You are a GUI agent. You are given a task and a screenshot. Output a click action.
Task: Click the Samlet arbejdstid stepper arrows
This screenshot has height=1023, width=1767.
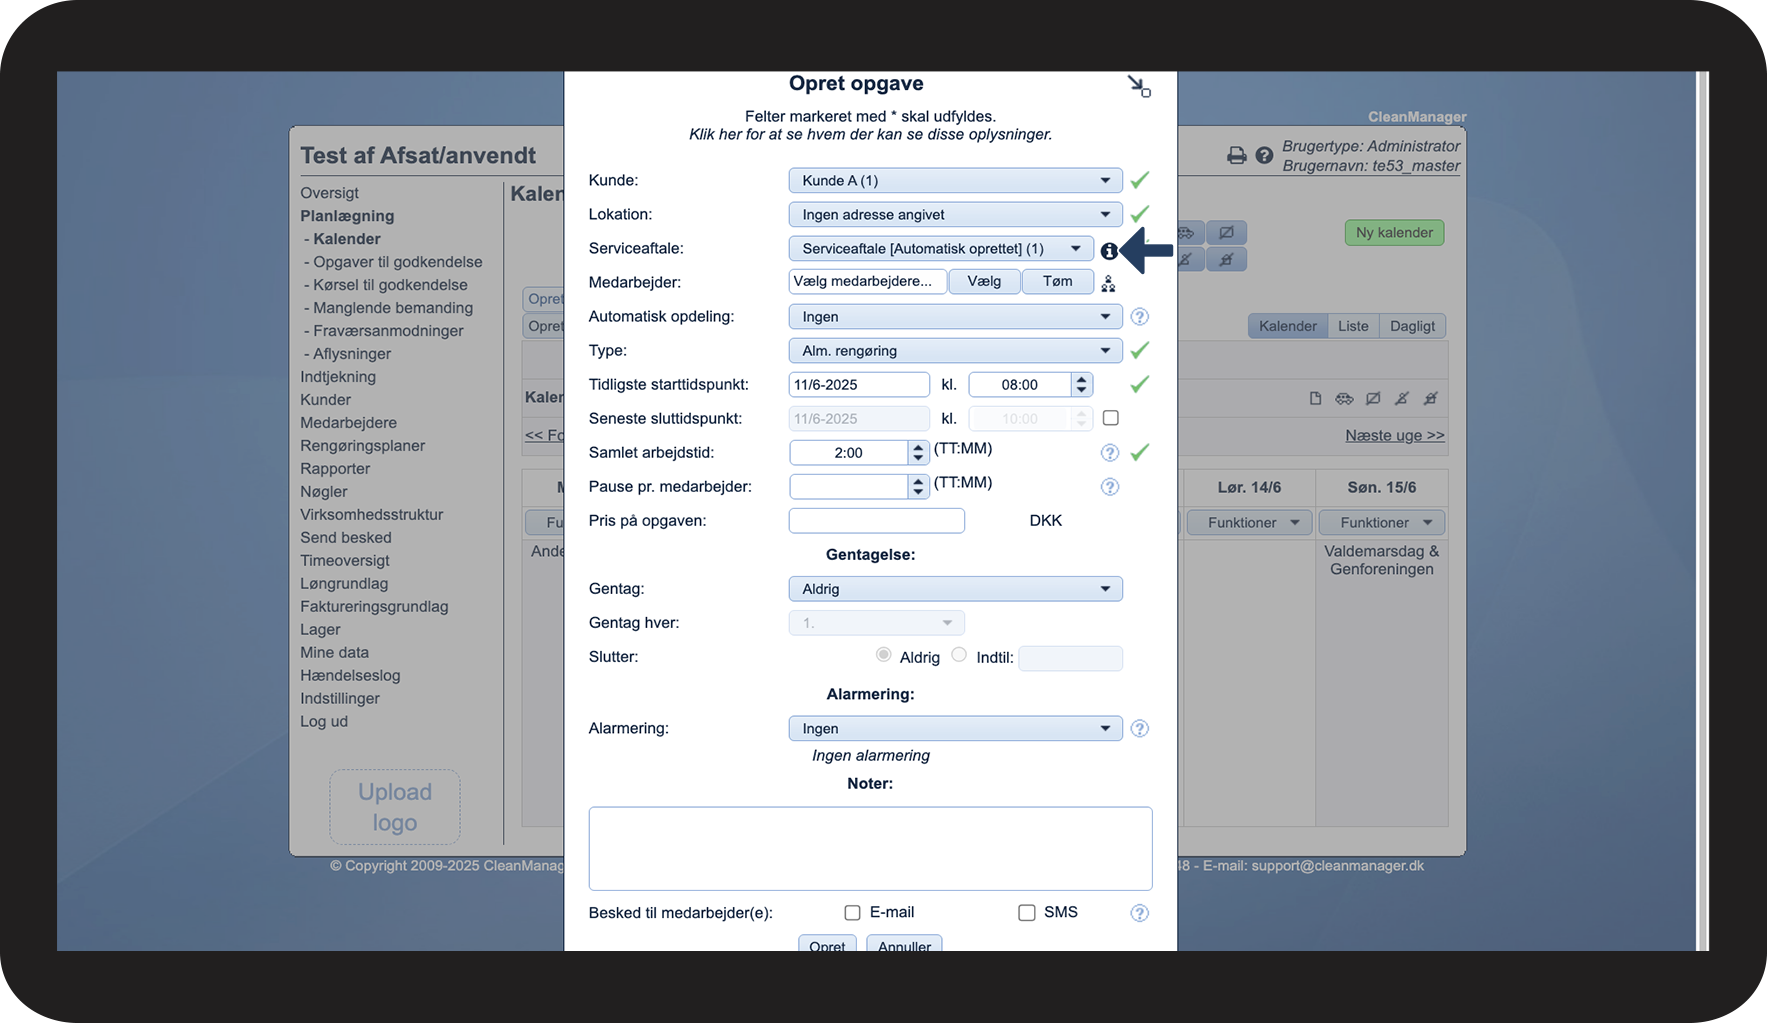point(918,453)
